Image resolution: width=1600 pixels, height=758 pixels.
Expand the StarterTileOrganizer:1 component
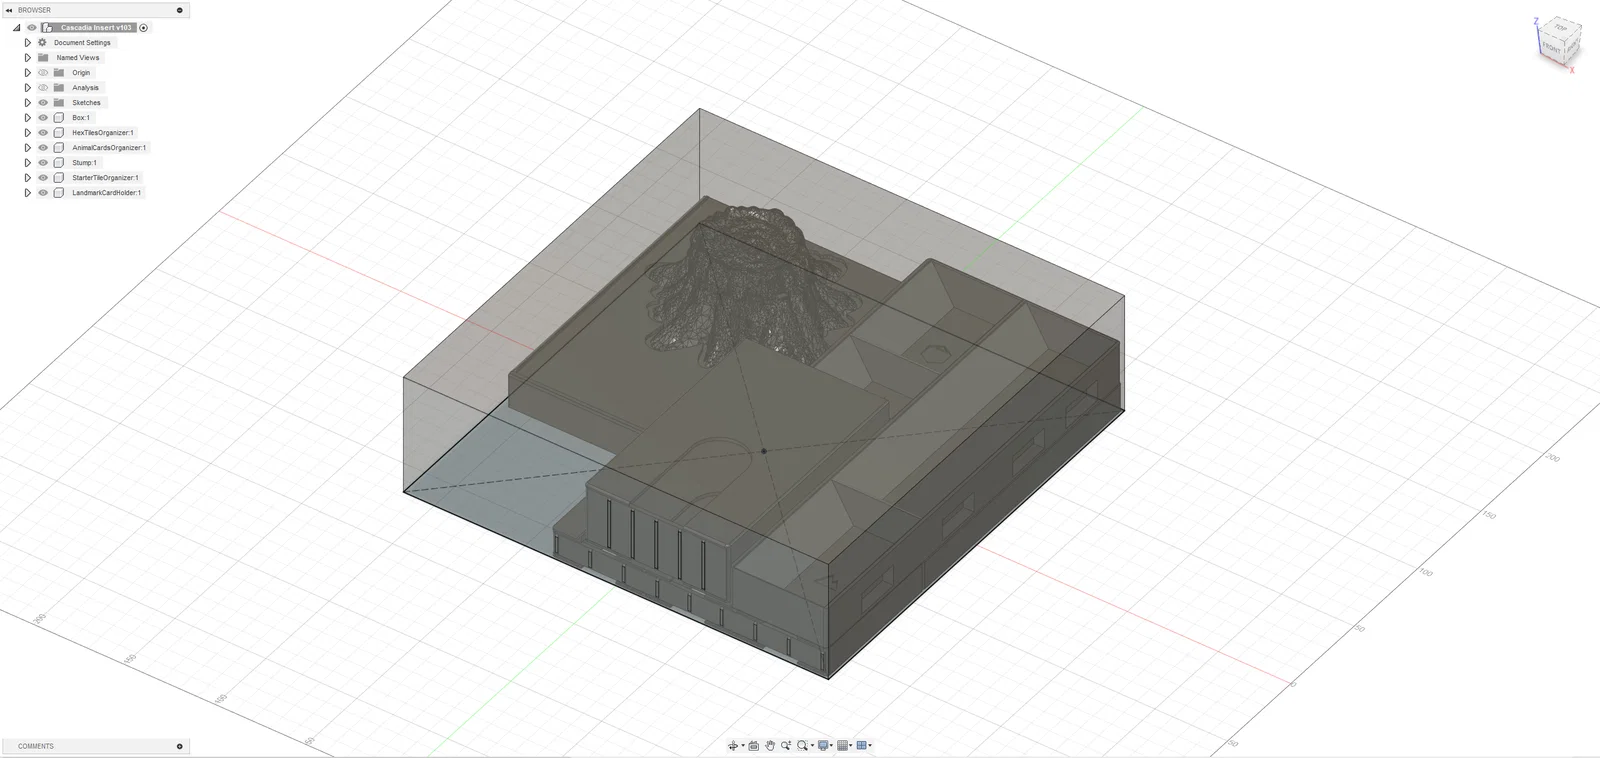pos(28,178)
